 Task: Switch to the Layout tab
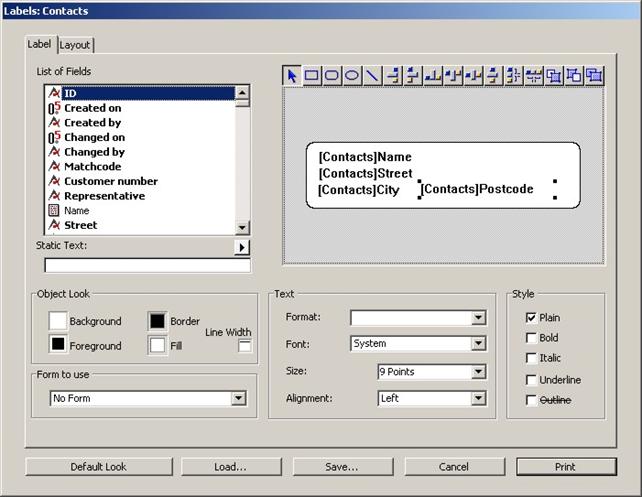pyautogui.click(x=75, y=45)
